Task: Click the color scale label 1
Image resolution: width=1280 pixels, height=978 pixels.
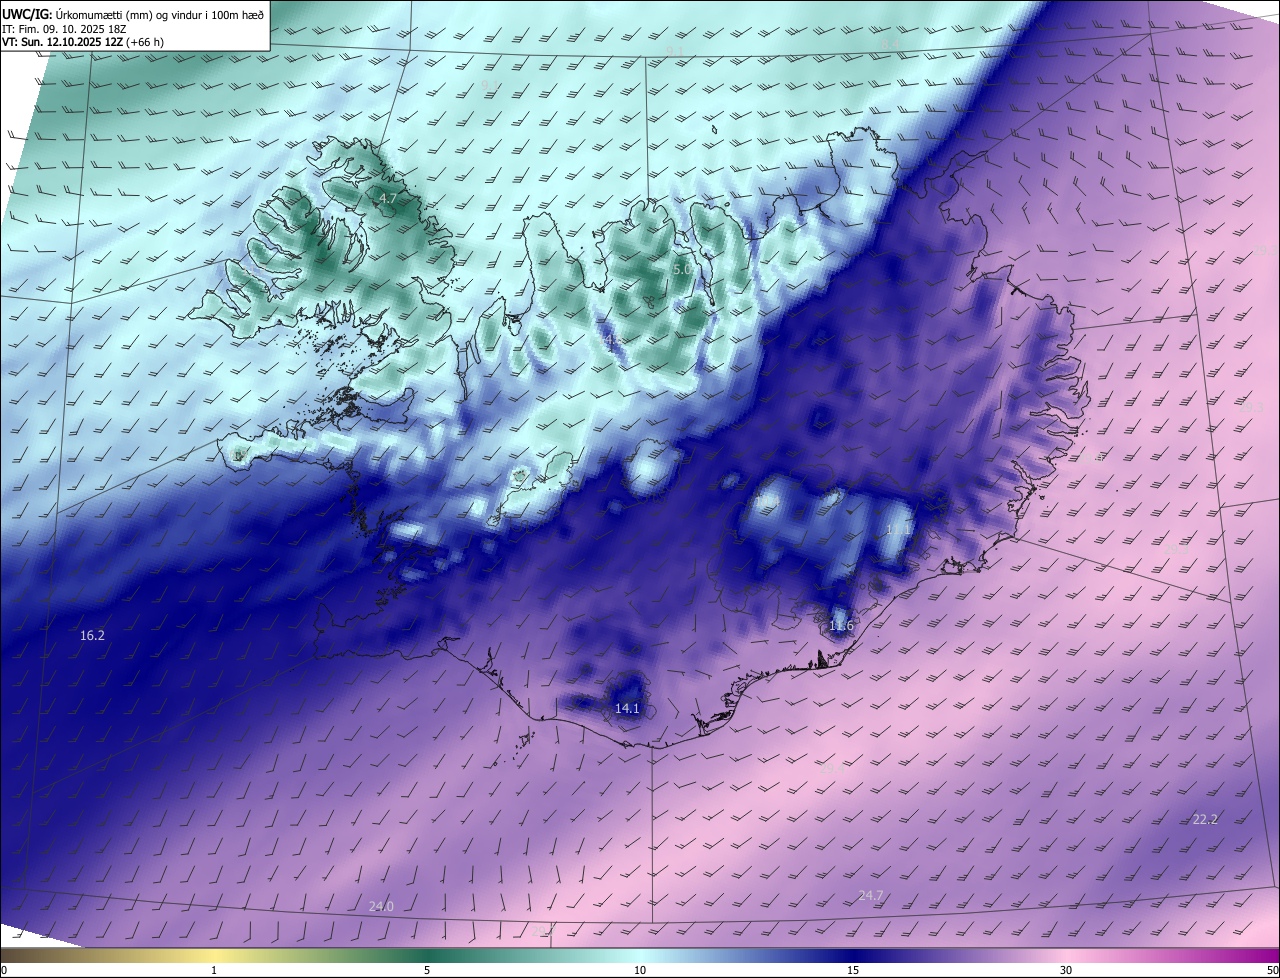Action: click(214, 970)
